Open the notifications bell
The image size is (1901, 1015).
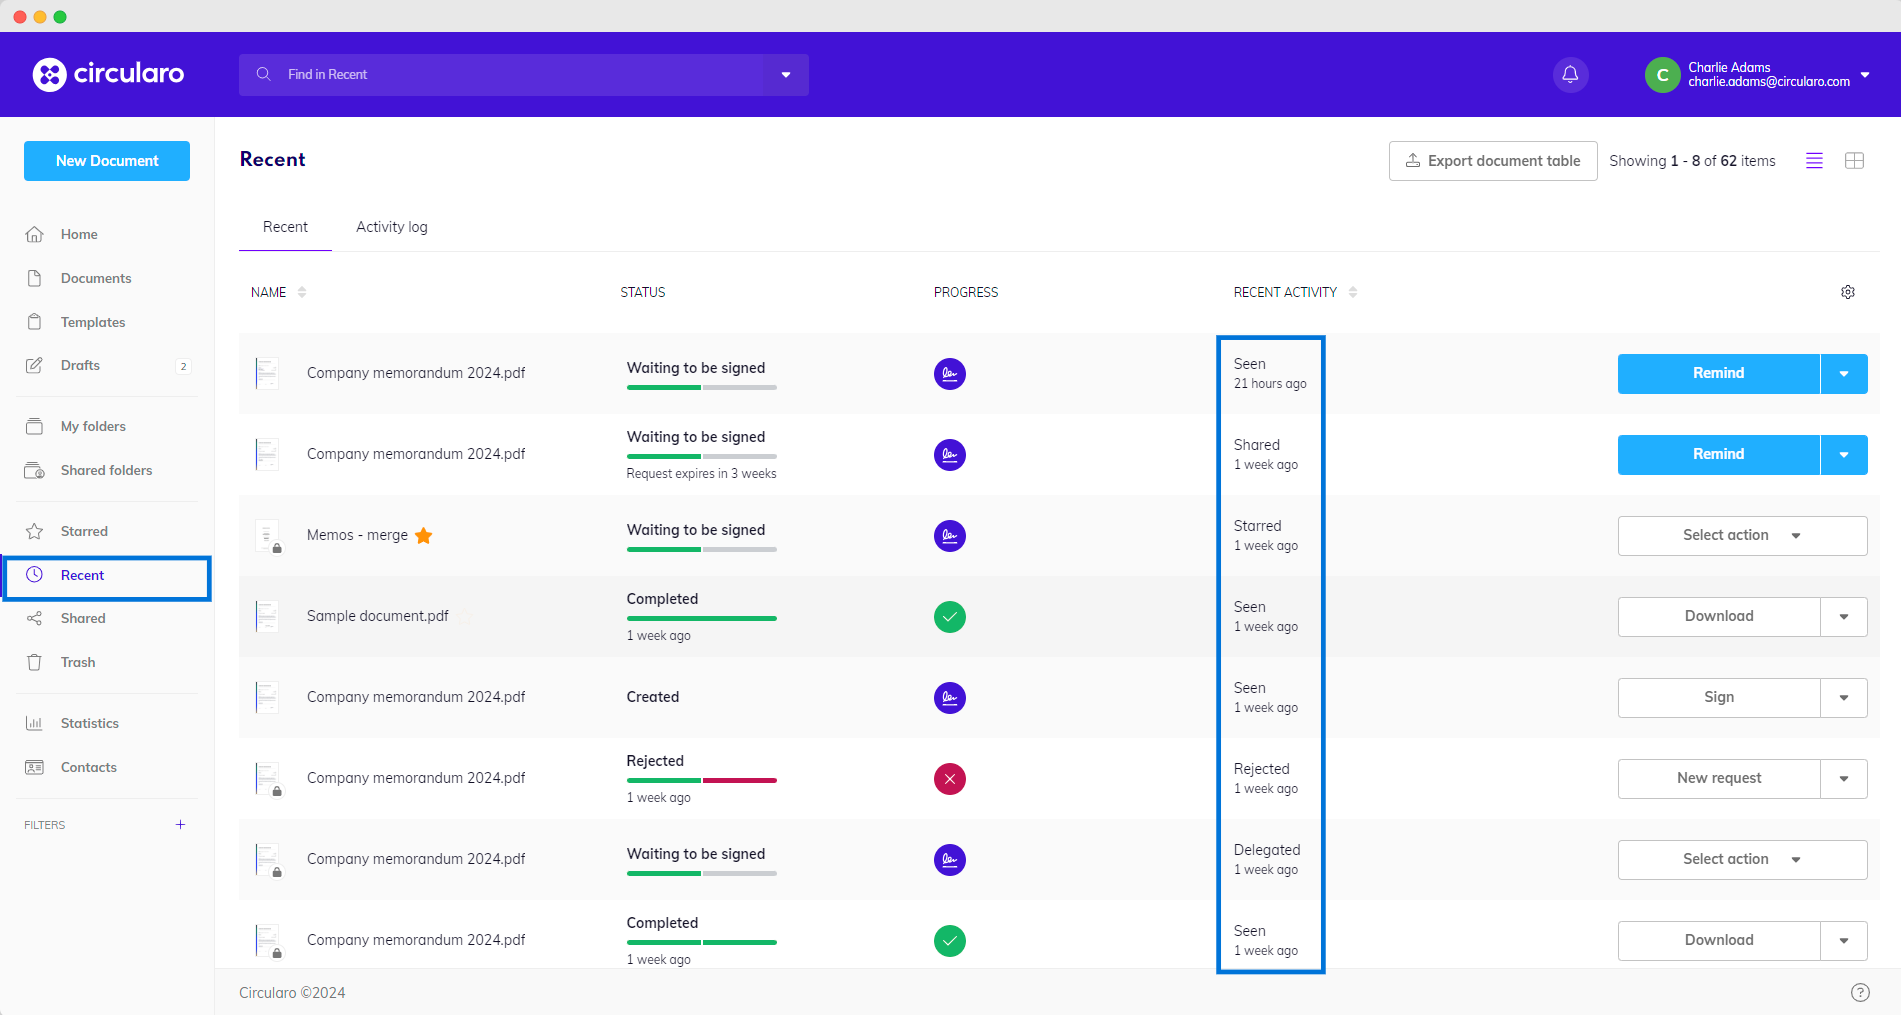coord(1570,75)
